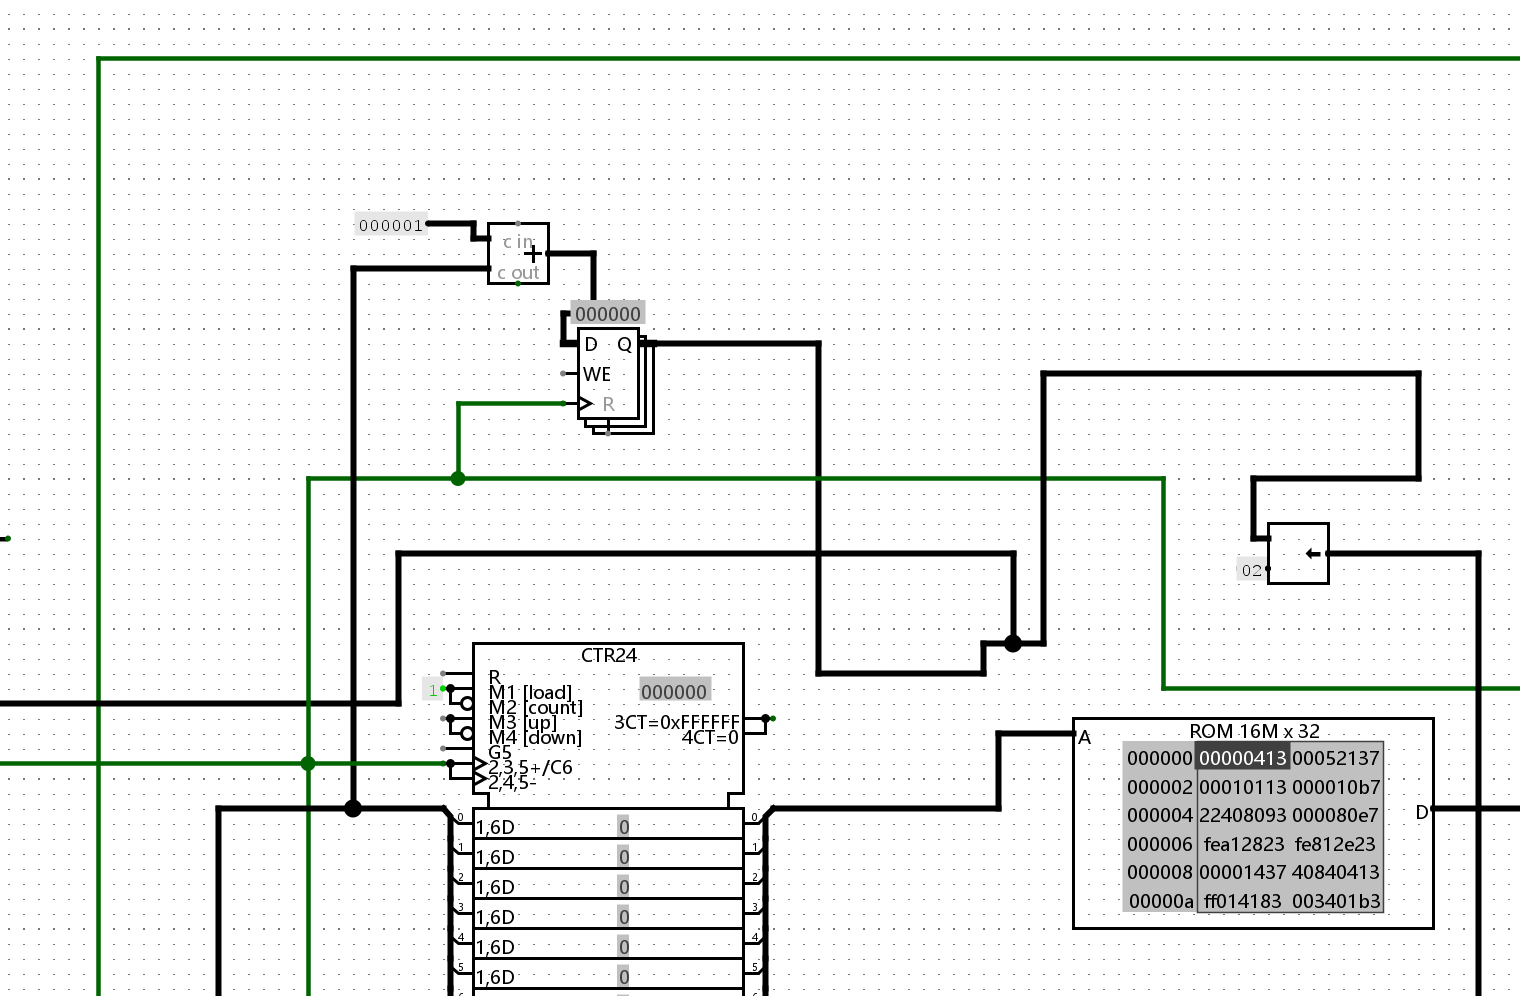Click the 3CT=0xFFFFFF counter output label
The width and height of the screenshot is (1520, 996).
click(x=676, y=722)
